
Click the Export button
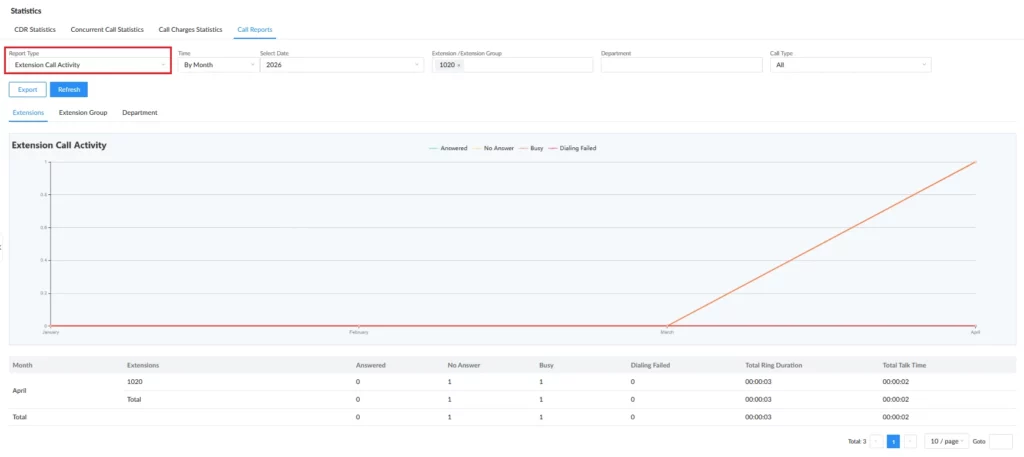pos(27,89)
